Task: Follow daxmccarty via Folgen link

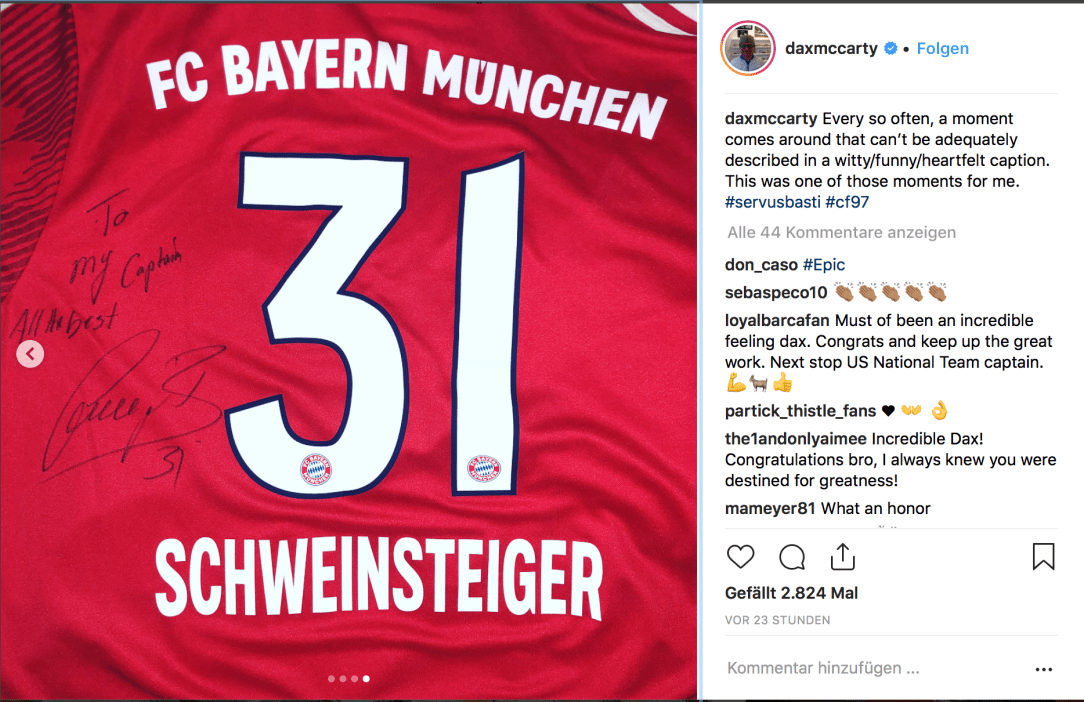Action: (942, 48)
